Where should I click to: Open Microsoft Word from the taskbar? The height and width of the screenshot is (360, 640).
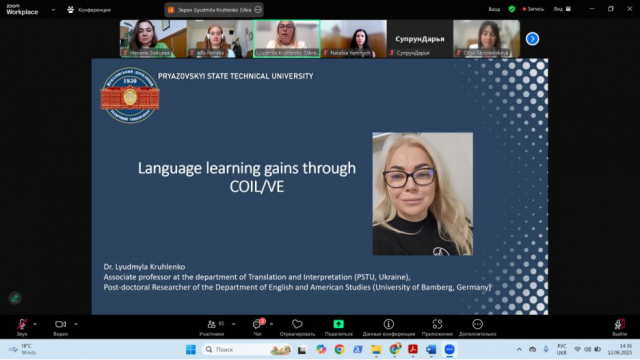[x=431, y=349]
